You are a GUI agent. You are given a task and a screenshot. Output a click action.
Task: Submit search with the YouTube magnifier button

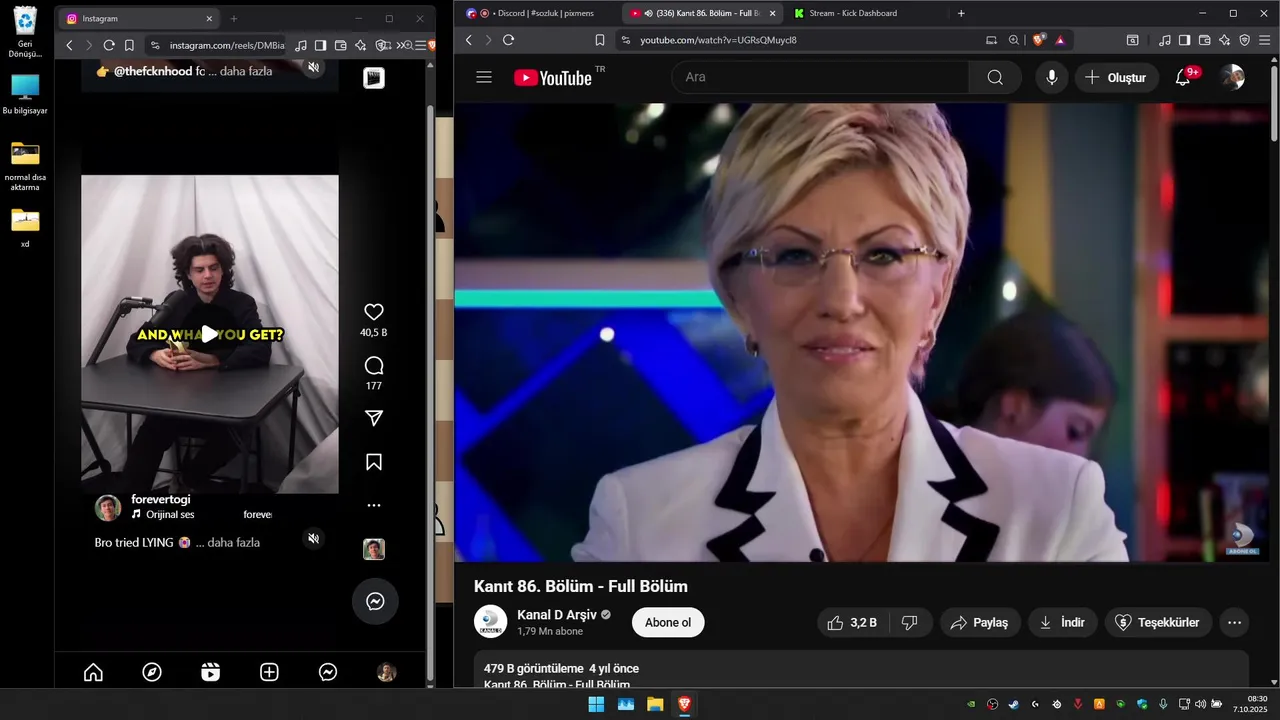(x=995, y=77)
